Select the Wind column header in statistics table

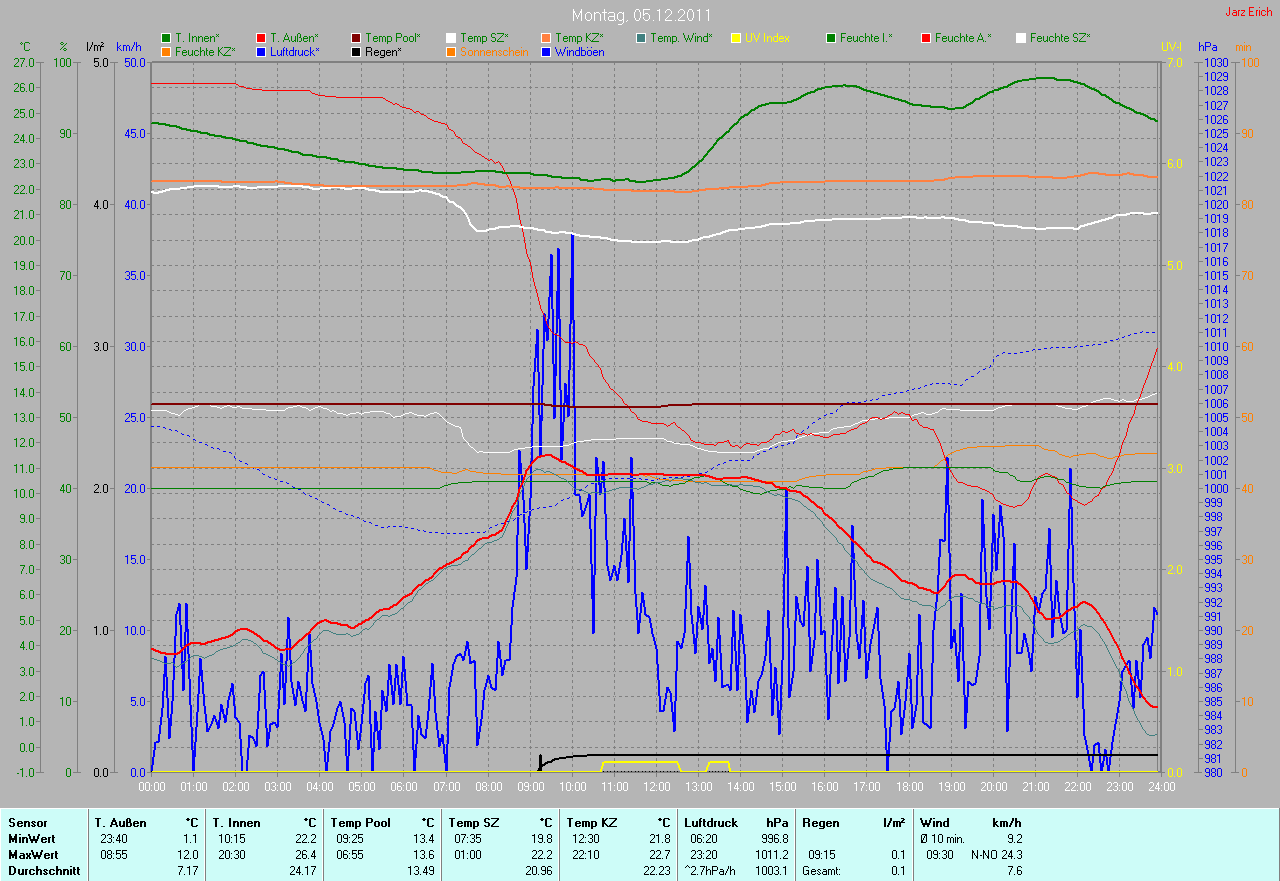[935, 823]
